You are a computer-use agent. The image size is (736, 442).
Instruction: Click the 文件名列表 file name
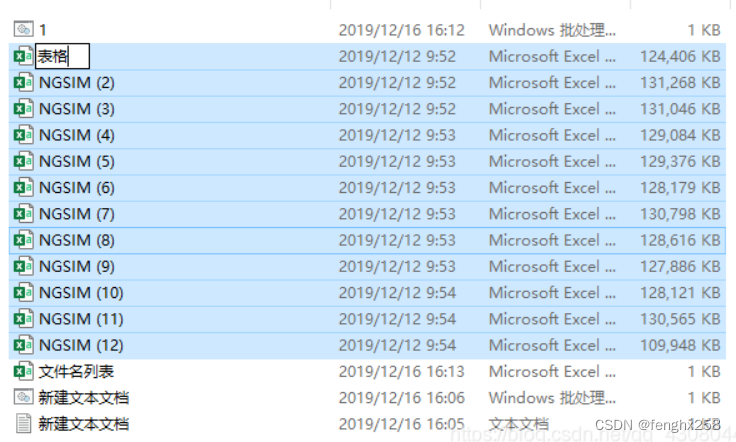tap(76, 371)
